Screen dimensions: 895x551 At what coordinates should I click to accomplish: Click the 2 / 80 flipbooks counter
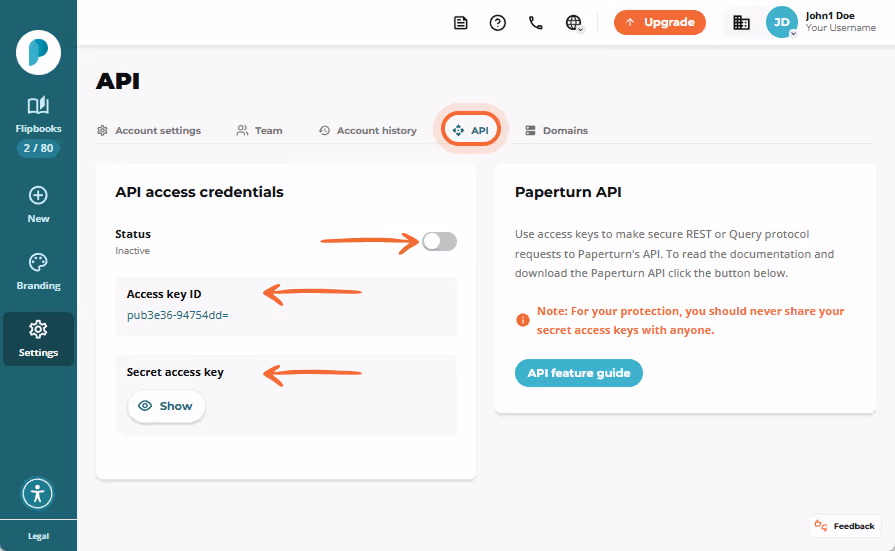click(x=38, y=148)
